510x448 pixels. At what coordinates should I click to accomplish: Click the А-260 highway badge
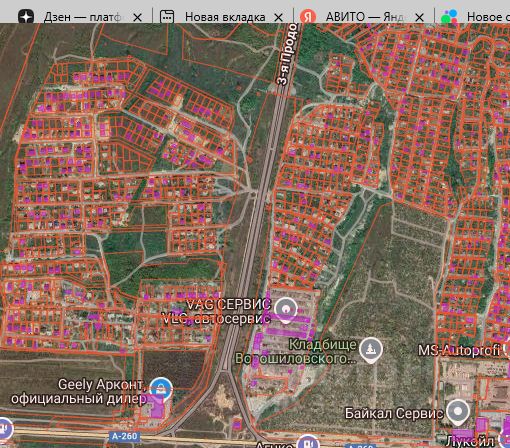tap(124, 436)
